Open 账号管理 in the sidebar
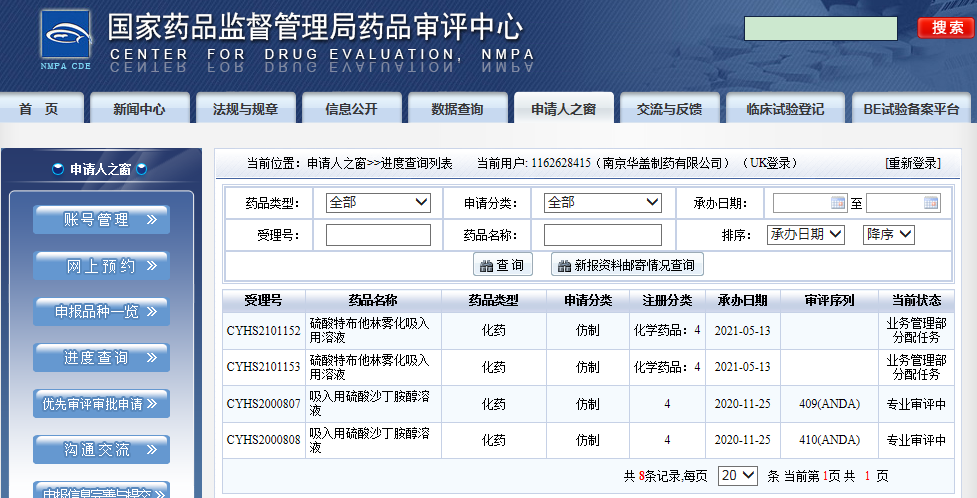The image size is (977, 498). [x=101, y=220]
